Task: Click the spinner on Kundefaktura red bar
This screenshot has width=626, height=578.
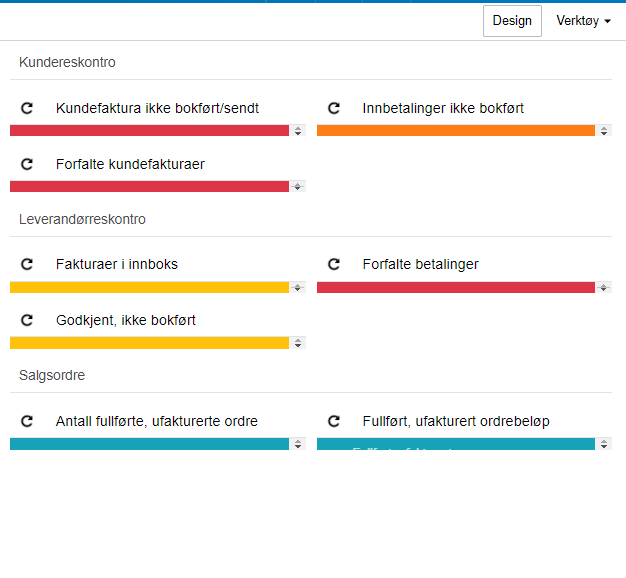Action: [298, 131]
